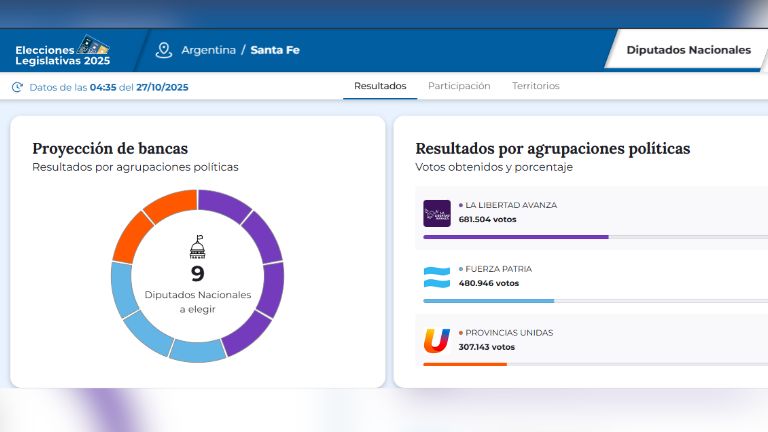Click La Libertad Avanza purple vote bar
This screenshot has width=768, height=432.
click(x=515, y=237)
